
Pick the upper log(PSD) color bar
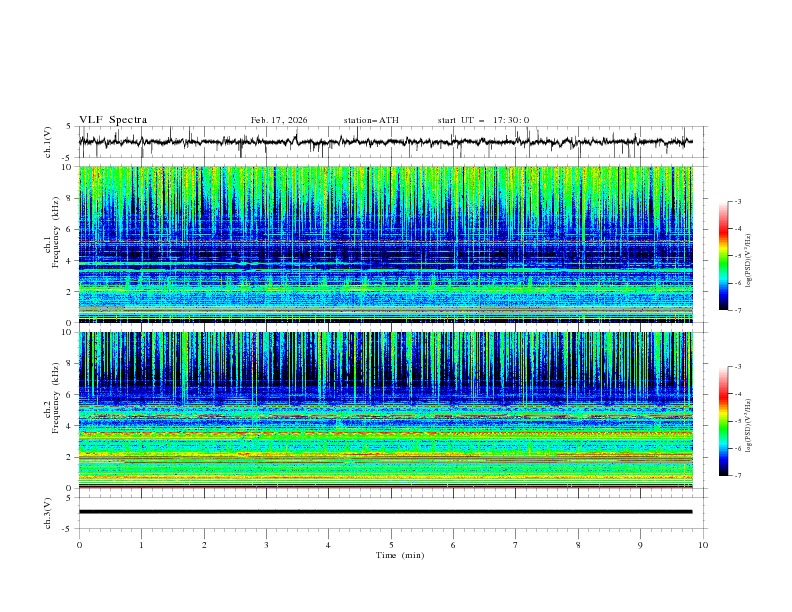724,256
